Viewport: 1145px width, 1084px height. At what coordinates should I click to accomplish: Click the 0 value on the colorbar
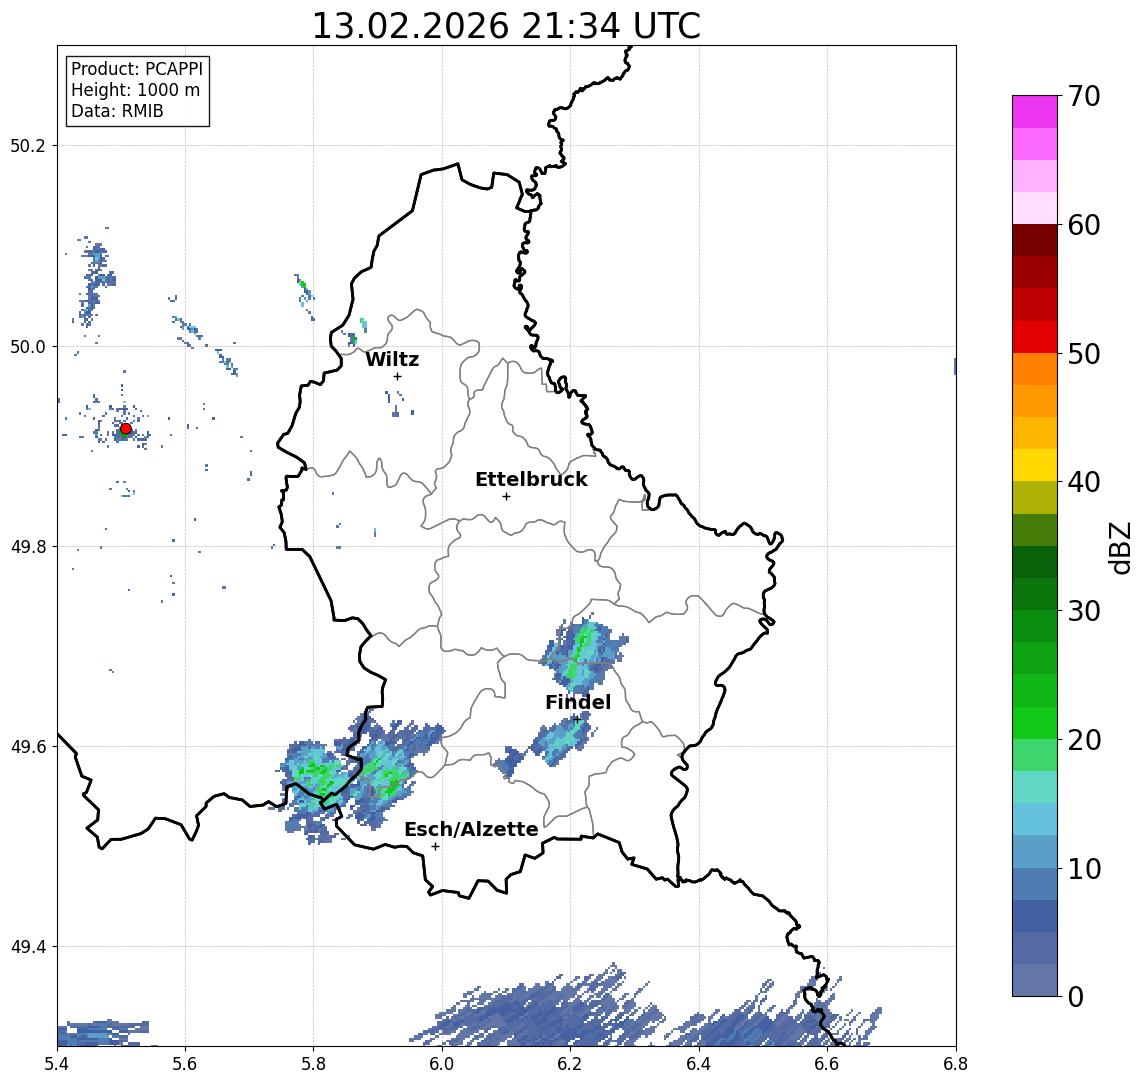pyautogui.click(x=1076, y=996)
